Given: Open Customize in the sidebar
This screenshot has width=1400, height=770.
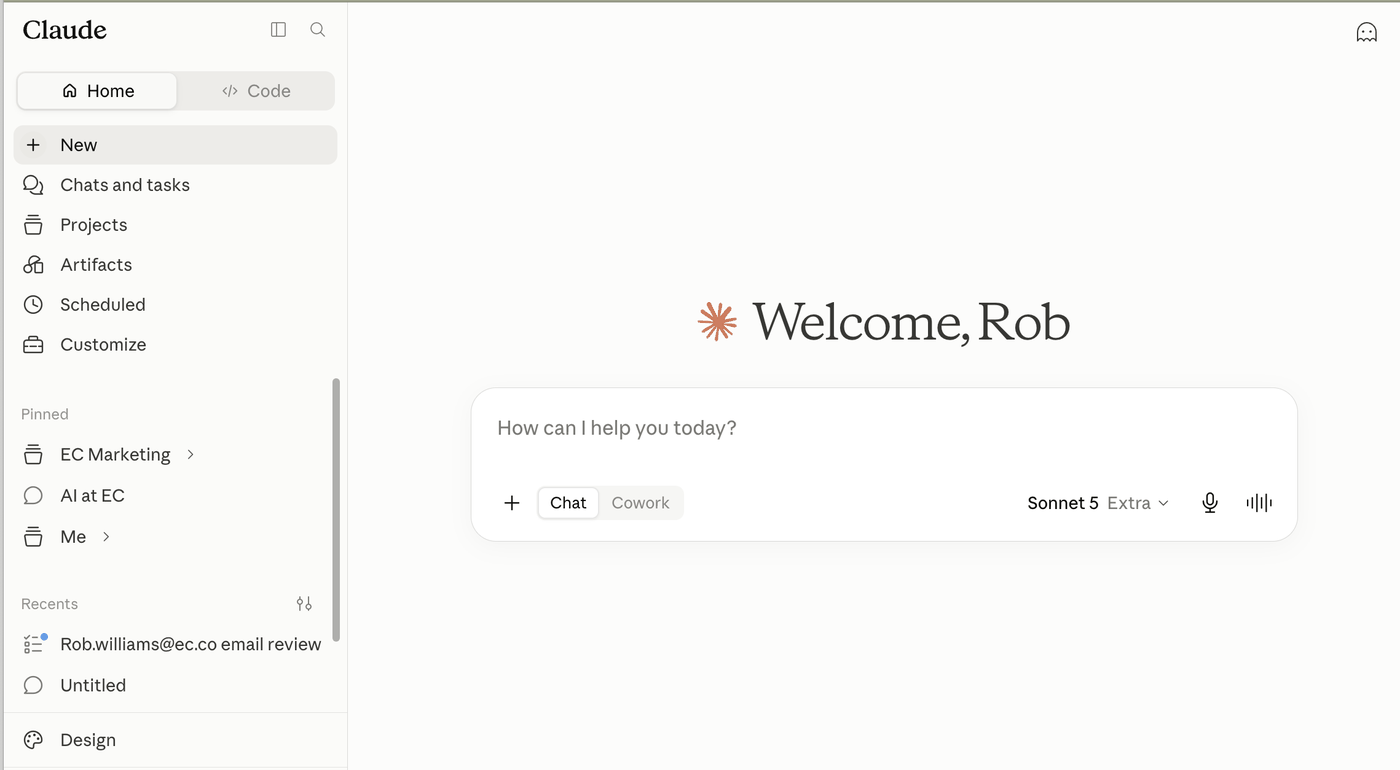Looking at the screenshot, I should point(175,345).
